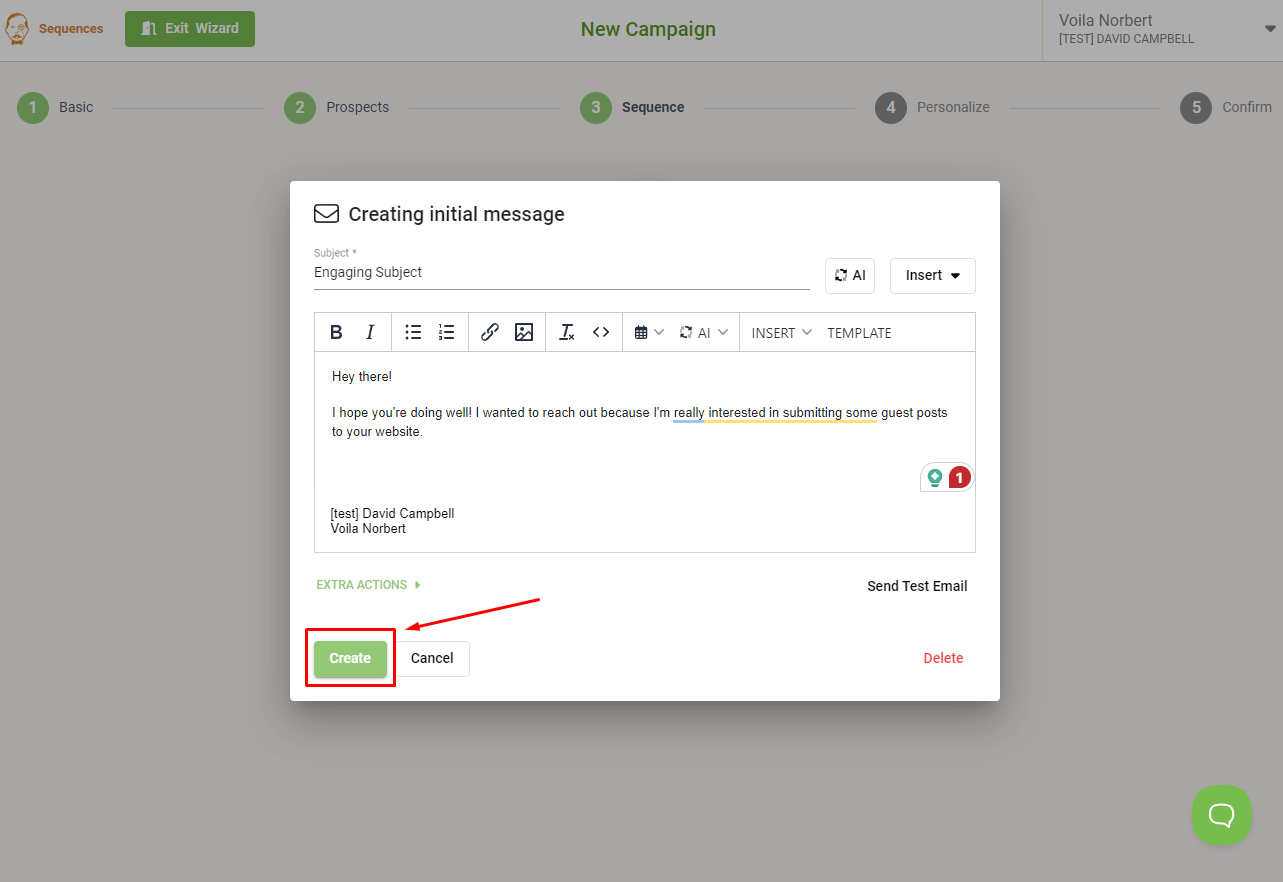
Task: Click the lightbulb suggestion badge showing 1
Action: click(x=946, y=477)
